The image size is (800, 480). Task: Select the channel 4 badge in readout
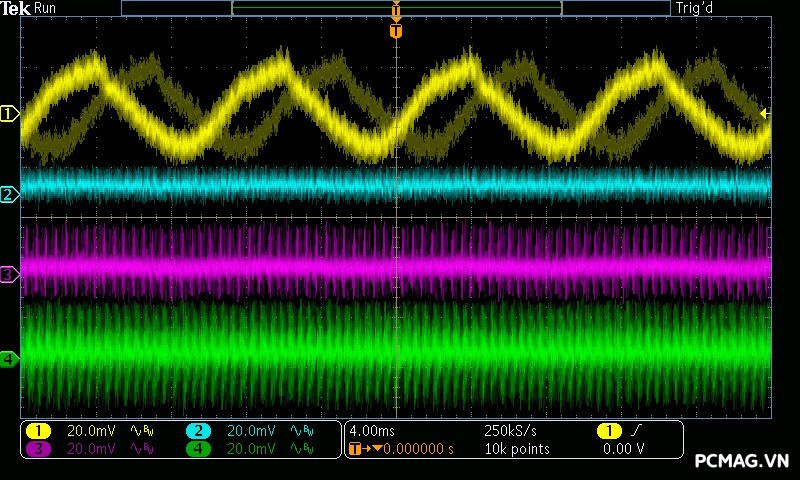(x=198, y=450)
